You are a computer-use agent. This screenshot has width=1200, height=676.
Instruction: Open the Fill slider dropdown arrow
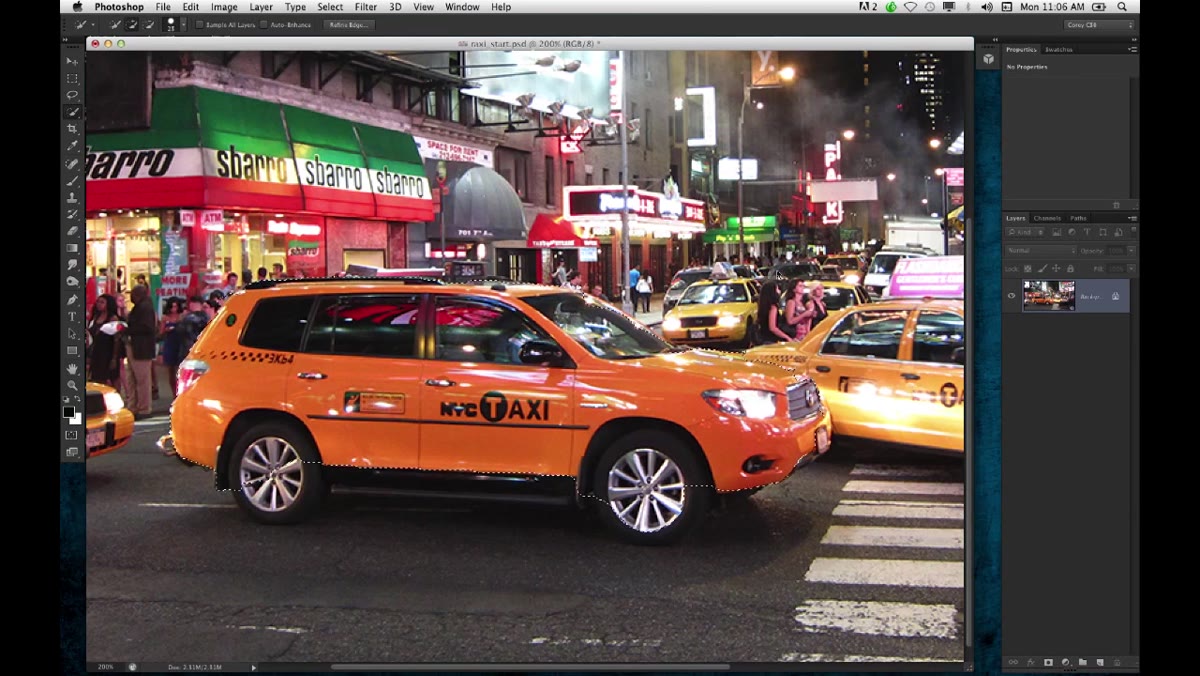1131,268
